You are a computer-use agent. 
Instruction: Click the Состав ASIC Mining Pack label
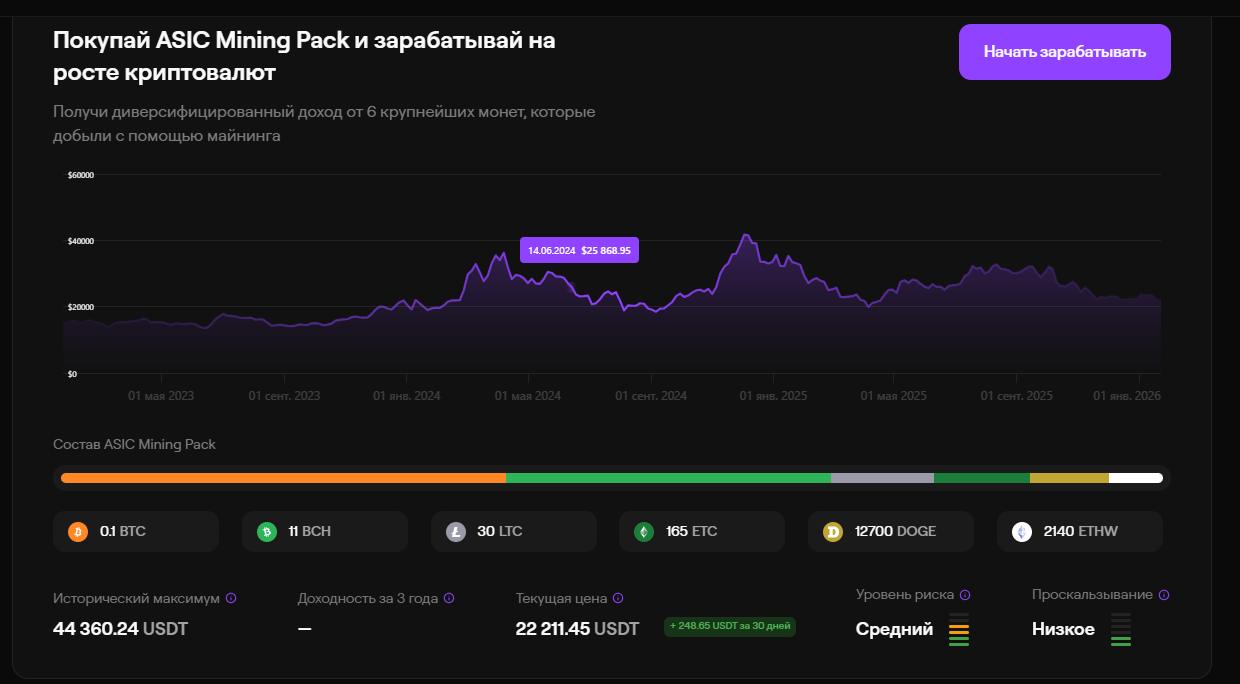(x=134, y=444)
